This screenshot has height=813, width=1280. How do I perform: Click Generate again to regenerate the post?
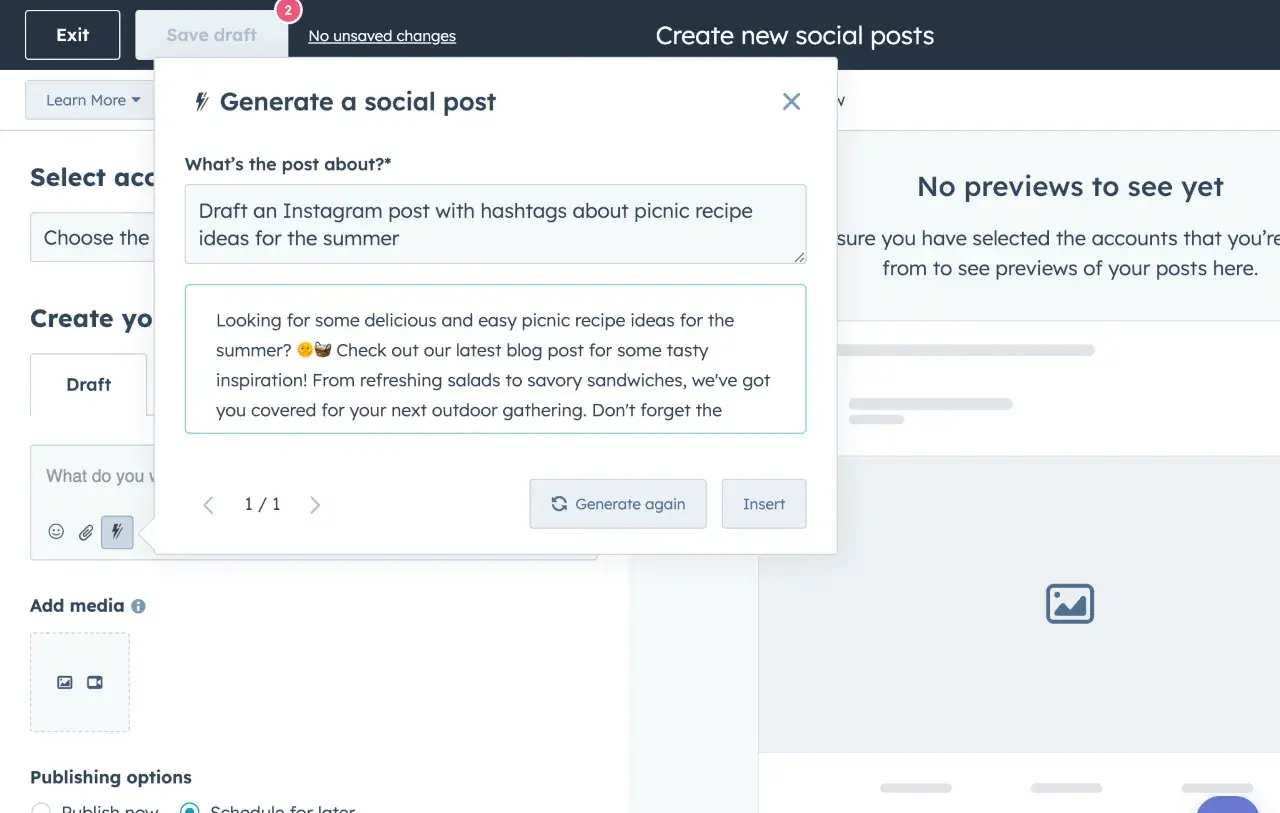[618, 504]
